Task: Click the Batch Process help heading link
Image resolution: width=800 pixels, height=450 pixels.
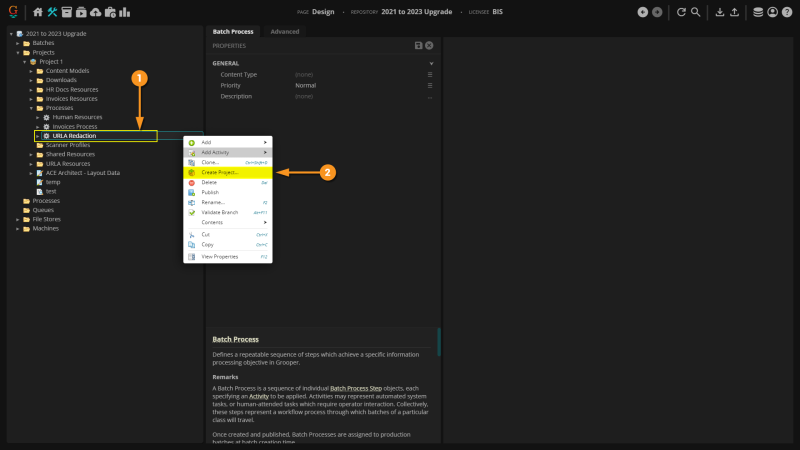Action: pos(235,339)
